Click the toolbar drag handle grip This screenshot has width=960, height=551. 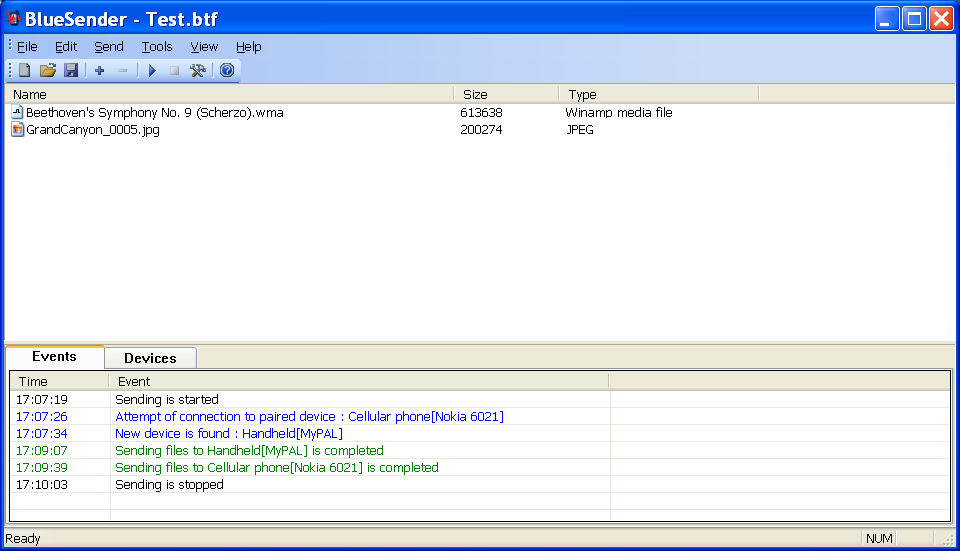tap(10, 70)
